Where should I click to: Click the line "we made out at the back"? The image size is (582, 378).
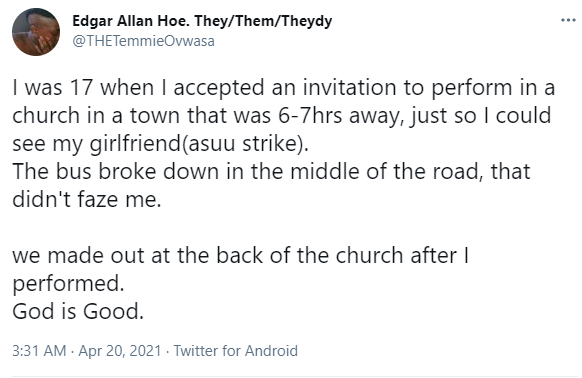(241, 255)
